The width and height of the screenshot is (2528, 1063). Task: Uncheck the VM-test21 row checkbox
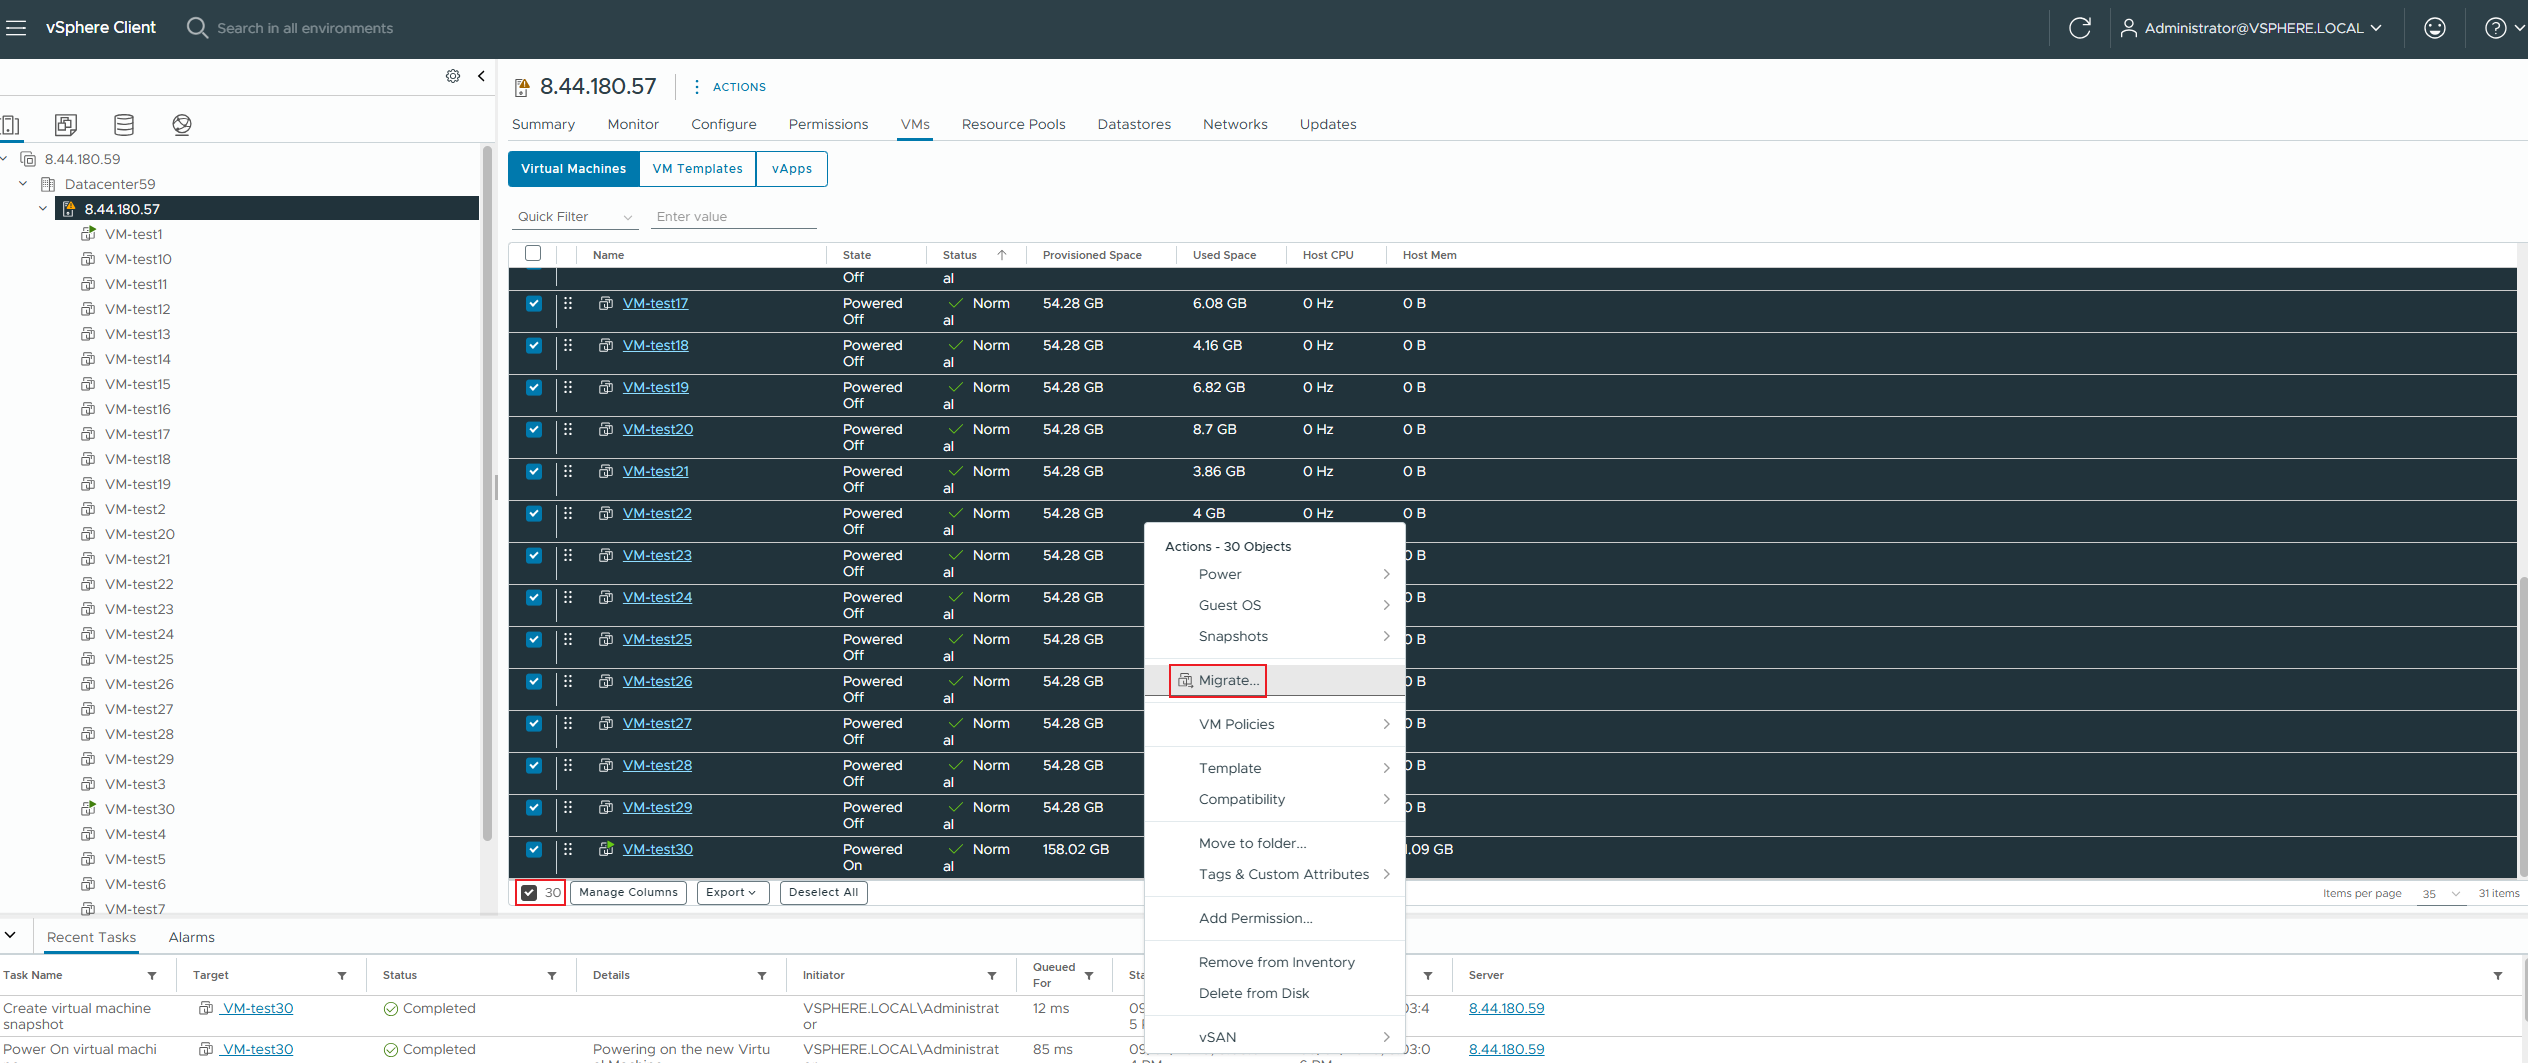tap(534, 471)
